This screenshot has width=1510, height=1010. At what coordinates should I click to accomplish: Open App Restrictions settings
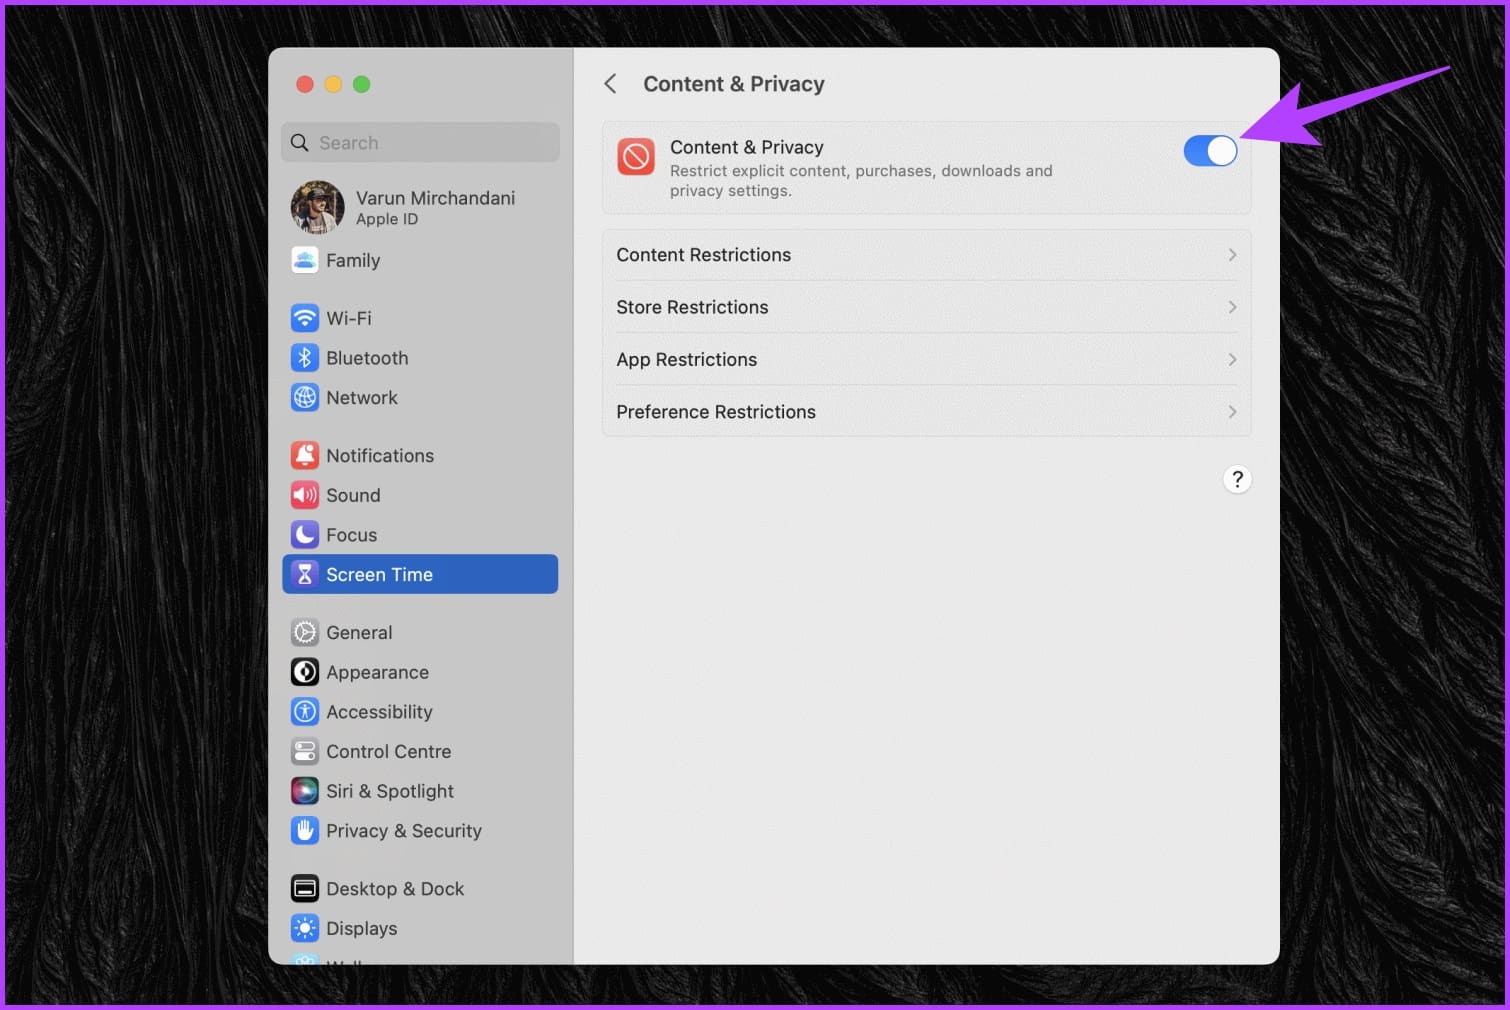pyautogui.click(x=926, y=359)
